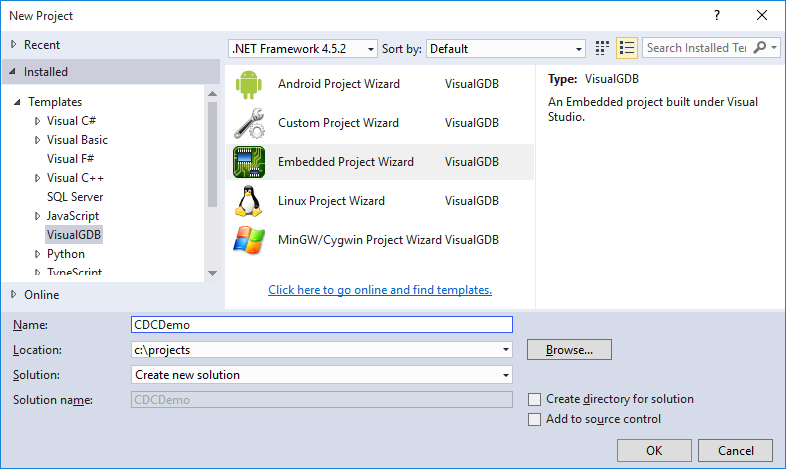Cancel the New Project dialog

click(735, 450)
